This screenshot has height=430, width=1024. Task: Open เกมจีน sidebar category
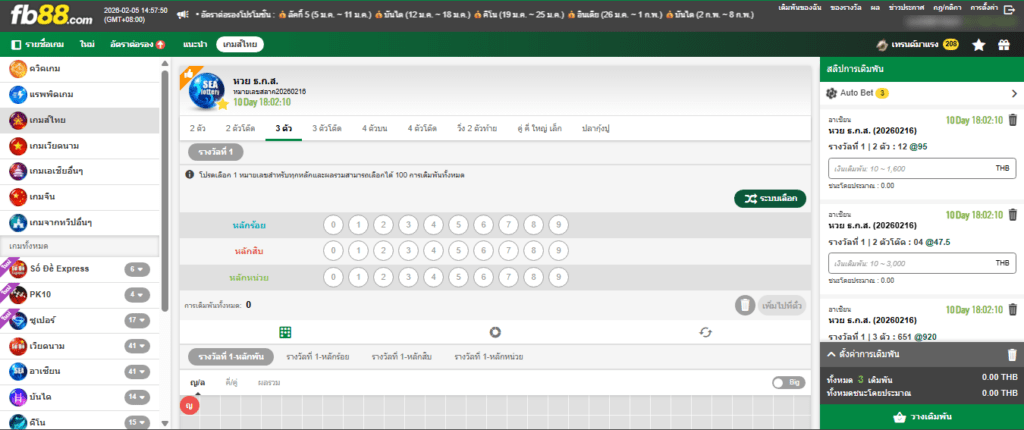click(x=80, y=197)
